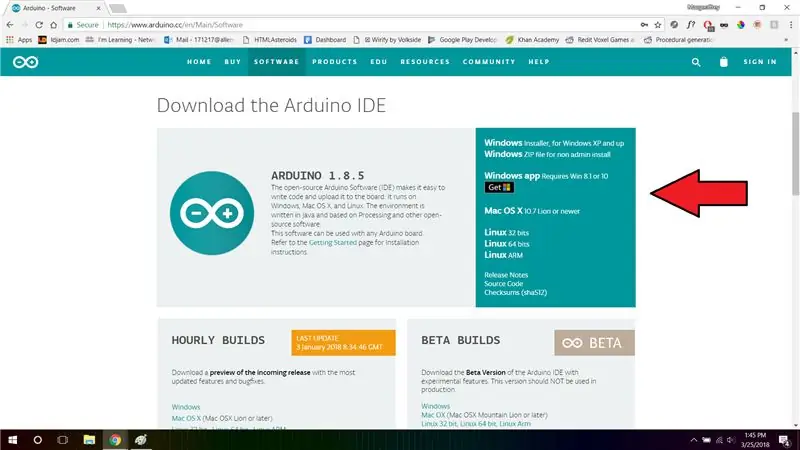
Task: Open the Chrome three-dot menu
Action: point(791,24)
